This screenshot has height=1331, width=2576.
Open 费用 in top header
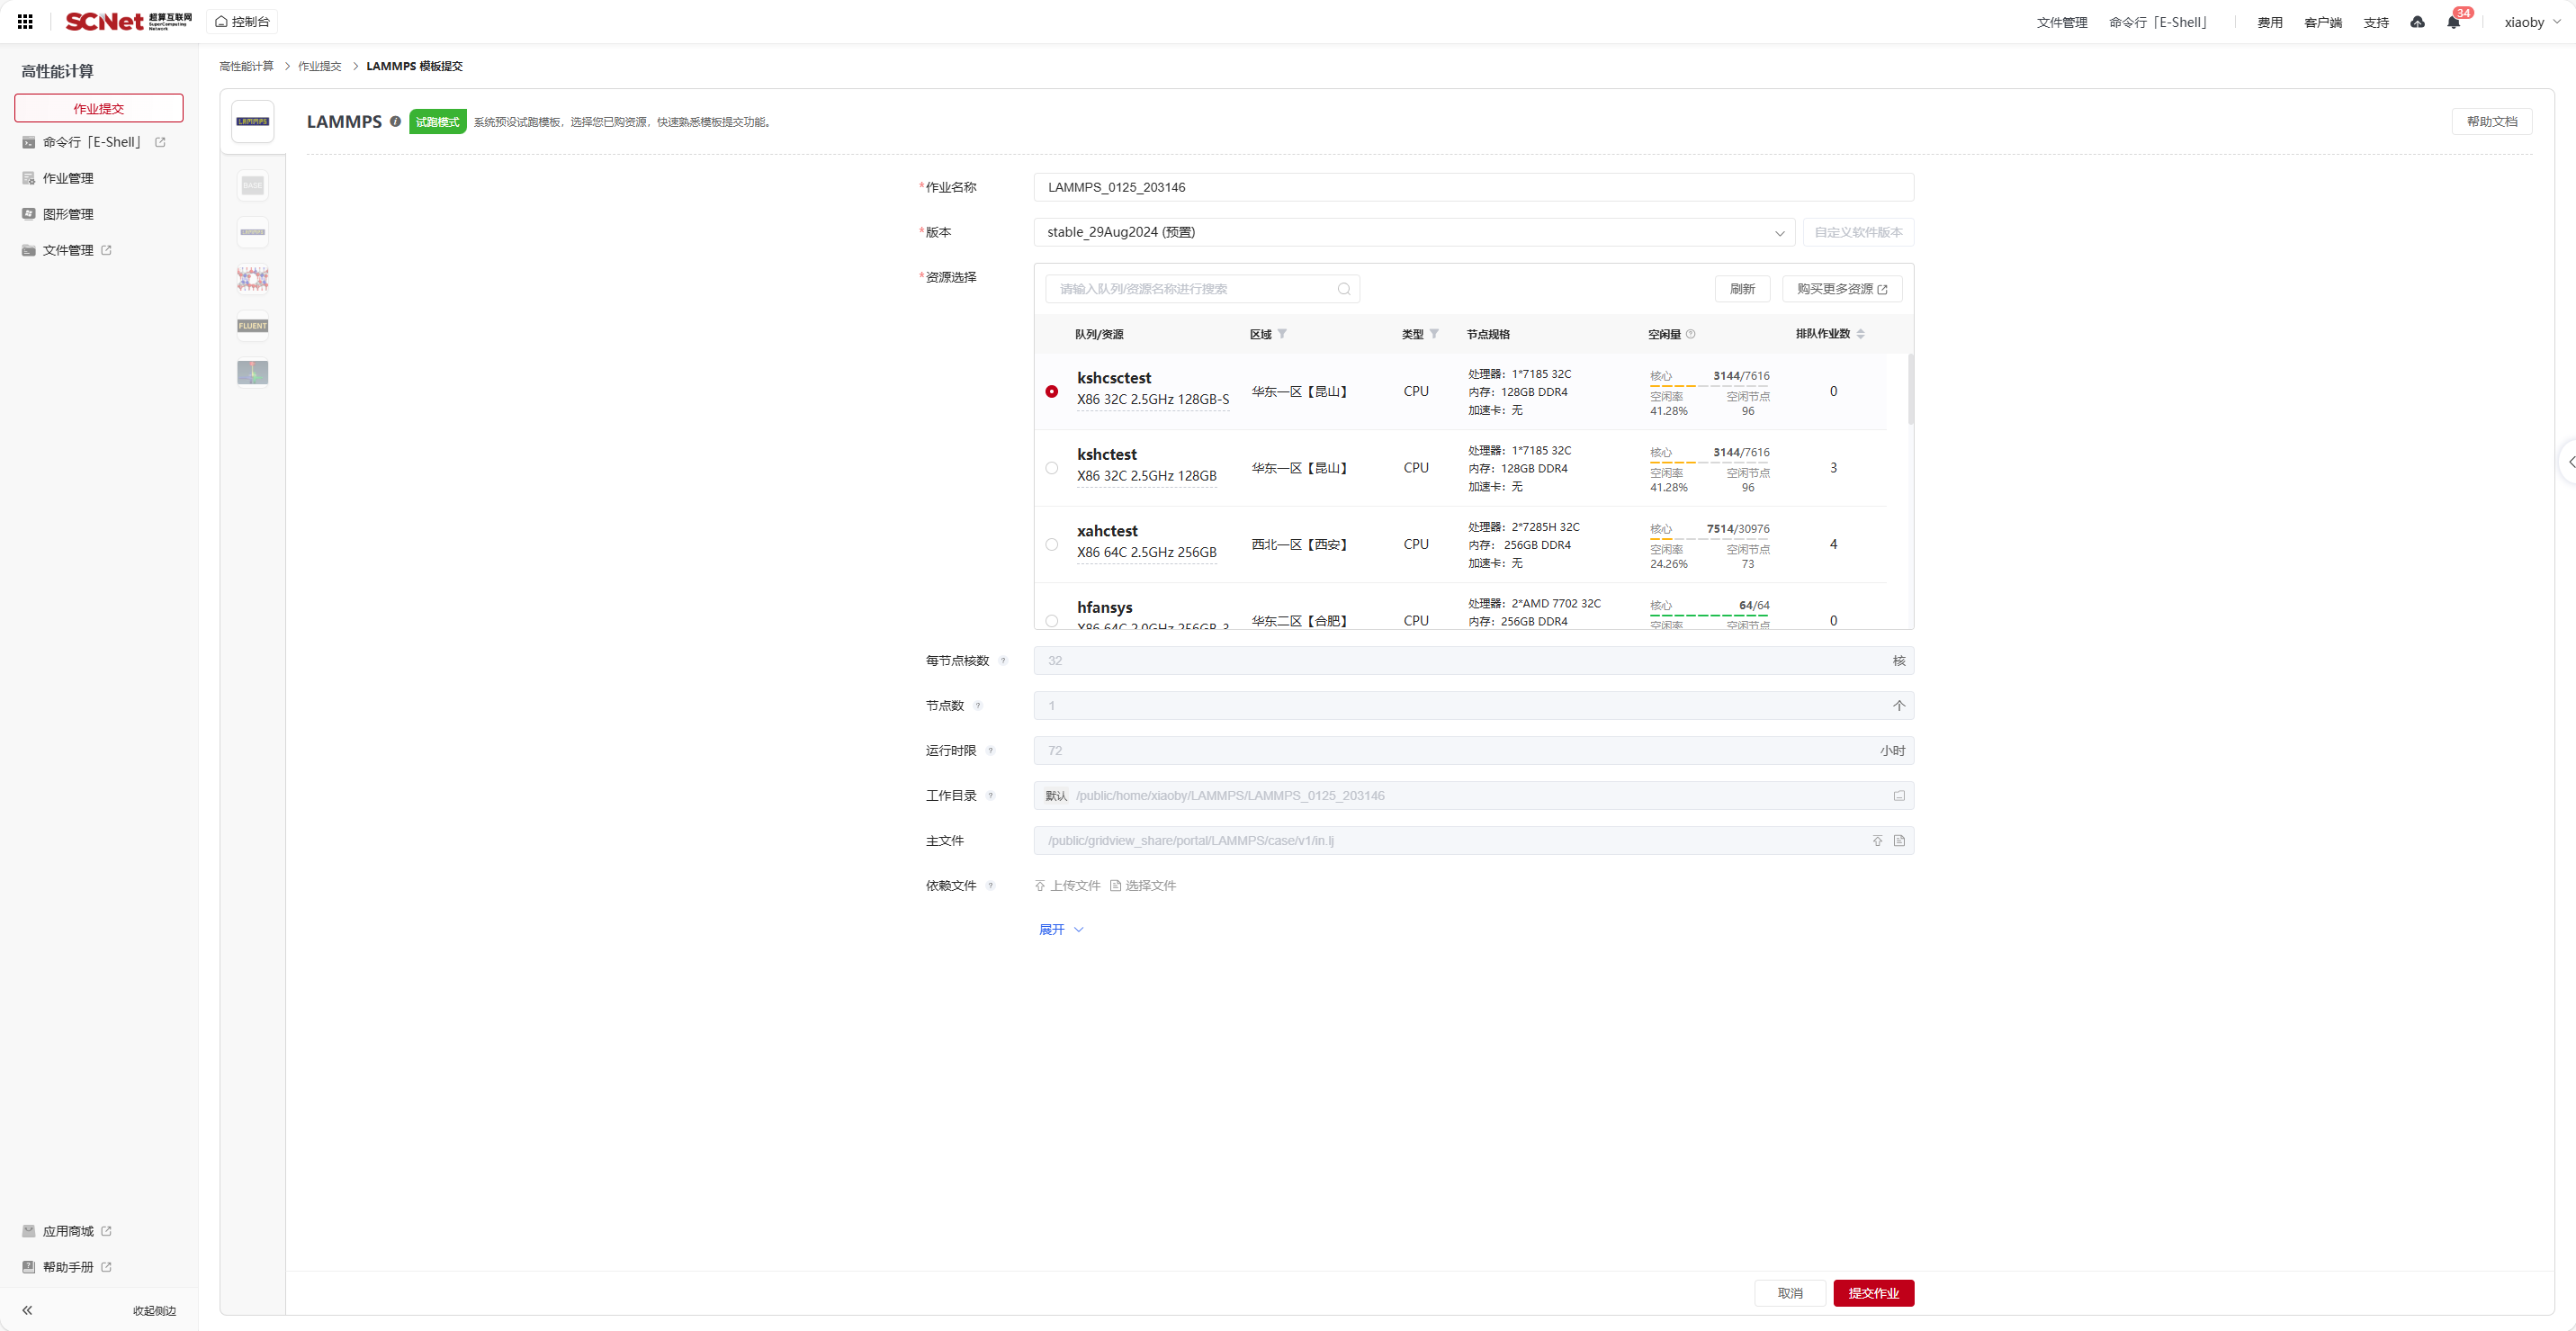pos(2269,22)
